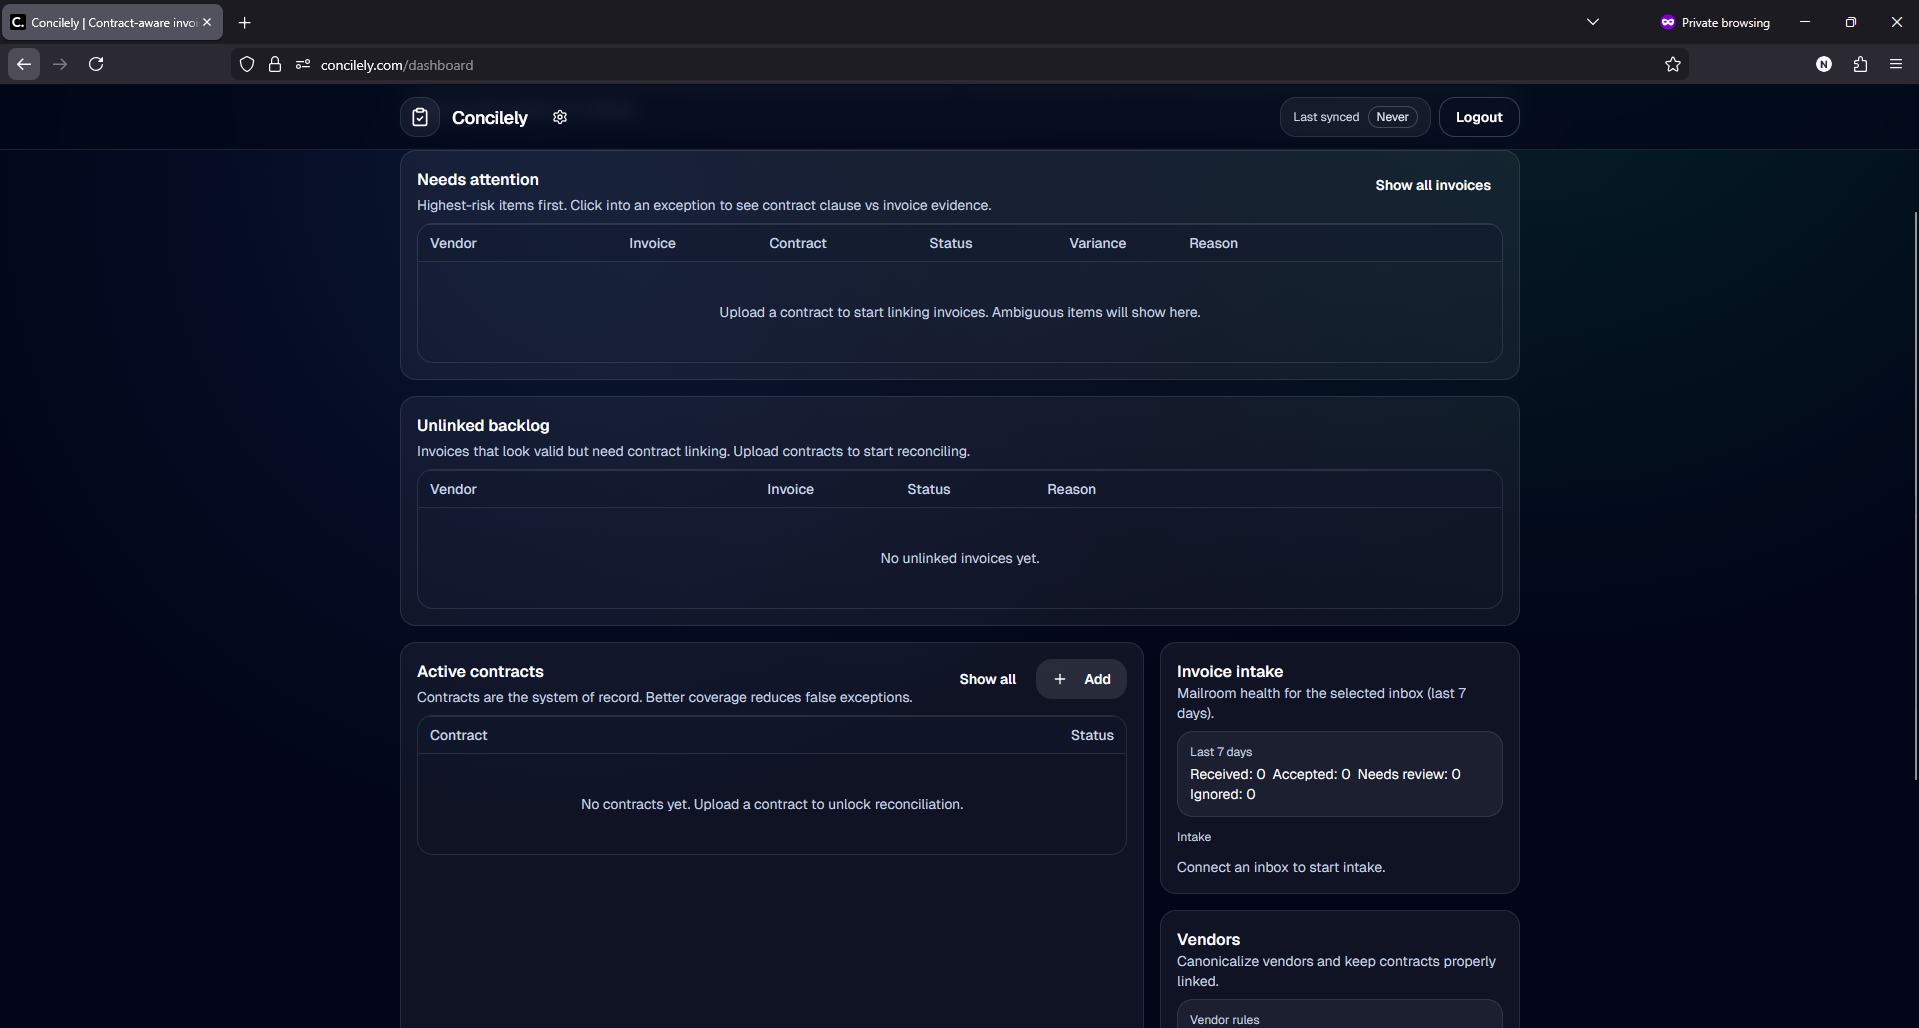Open the browser extensions puzzle icon
1919x1028 pixels.
(x=1859, y=64)
